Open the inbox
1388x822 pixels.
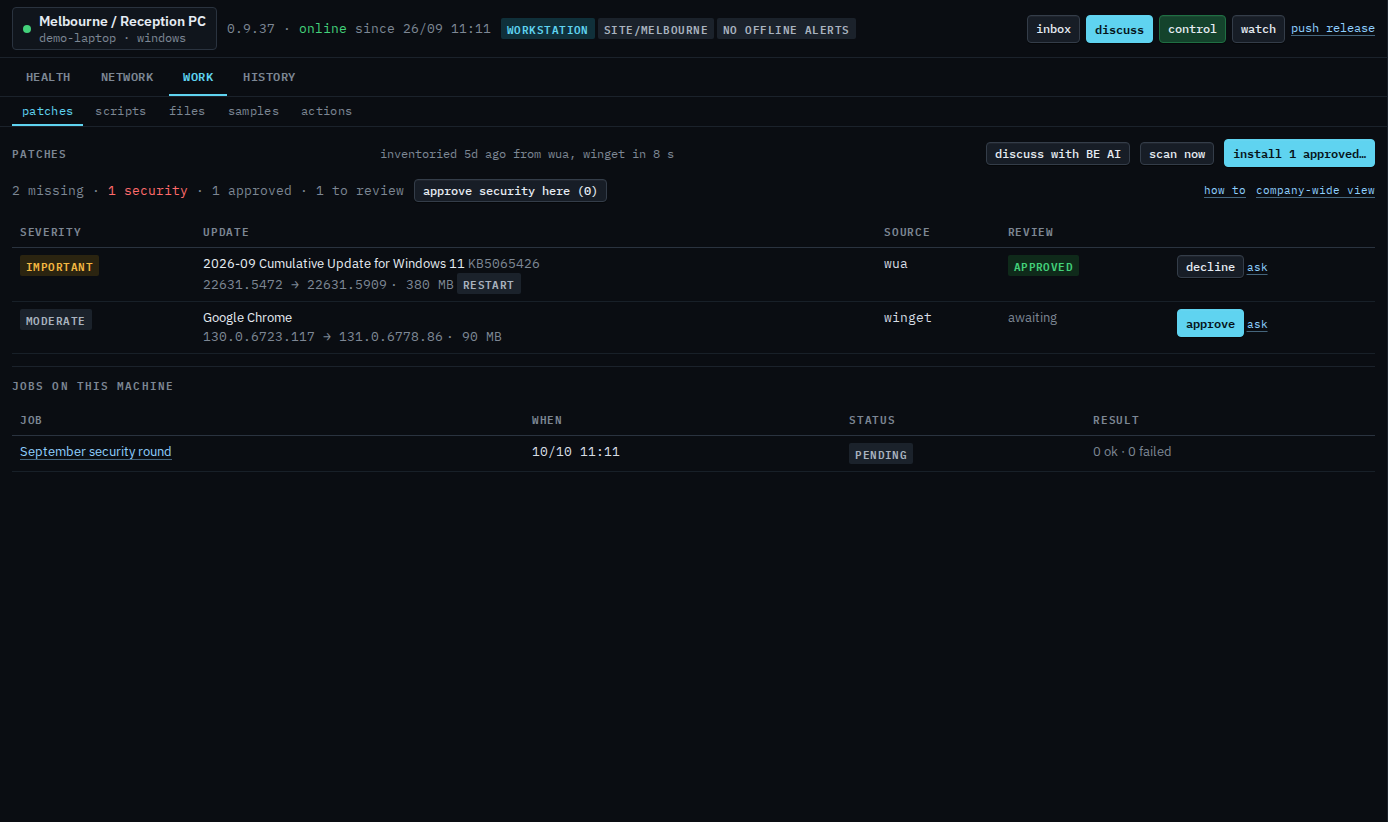pos(1053,29)
